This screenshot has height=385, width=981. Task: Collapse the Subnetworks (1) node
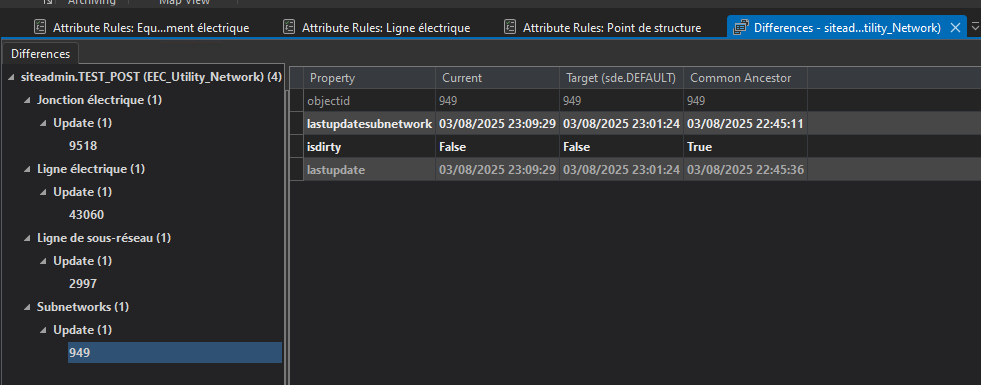27,307
